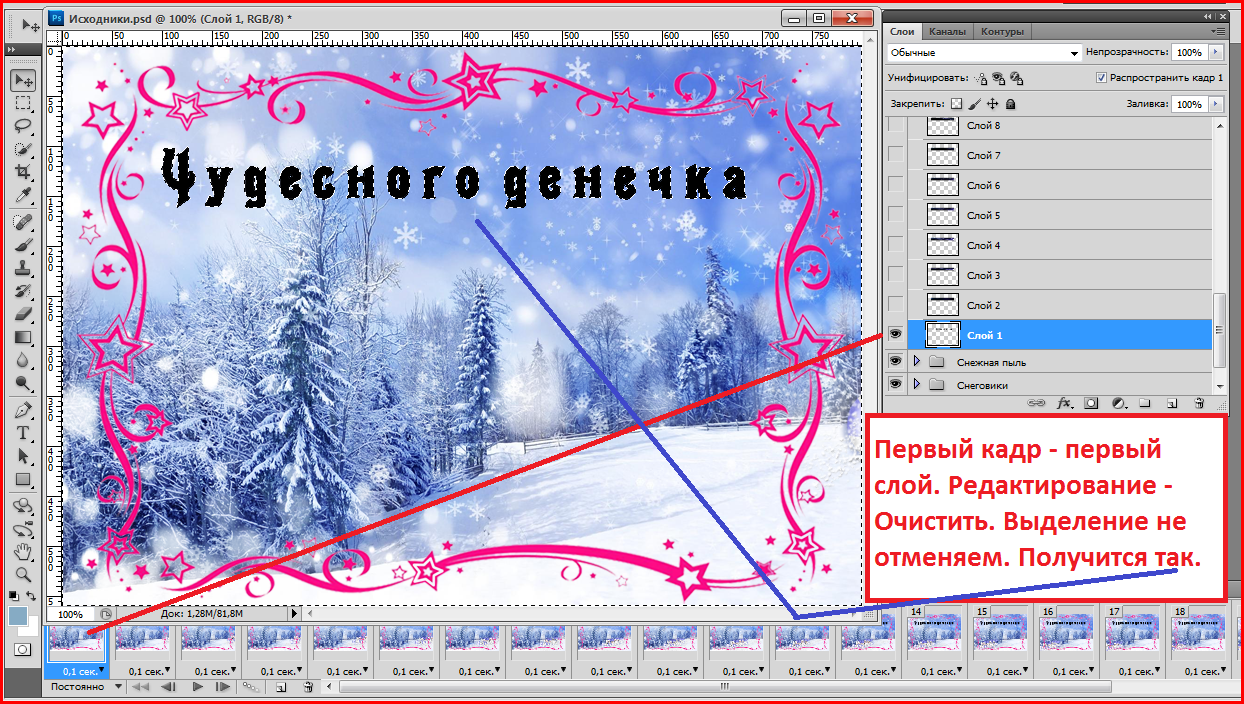
Task: Go to the next animation frame
Action: [x=223, y=687]
